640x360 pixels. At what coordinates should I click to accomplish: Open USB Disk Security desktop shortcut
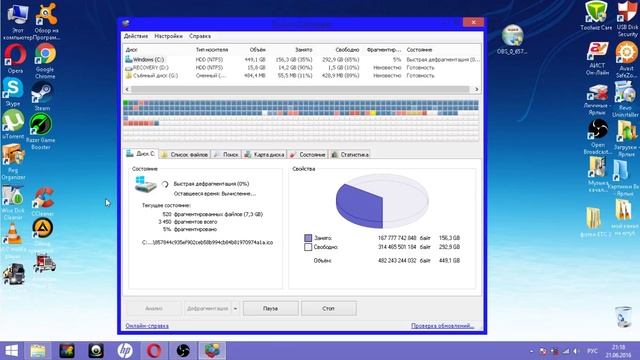(628, 19)
